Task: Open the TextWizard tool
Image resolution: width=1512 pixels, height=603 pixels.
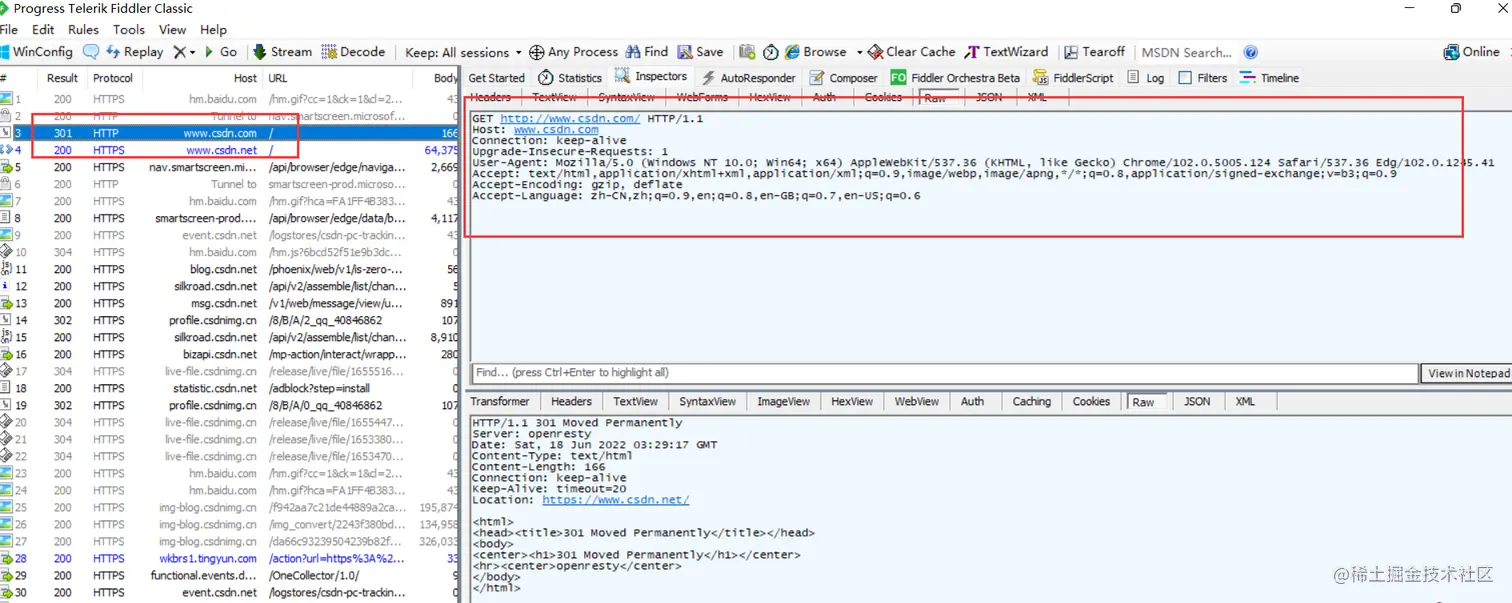Action: (x=1006, y=52)
